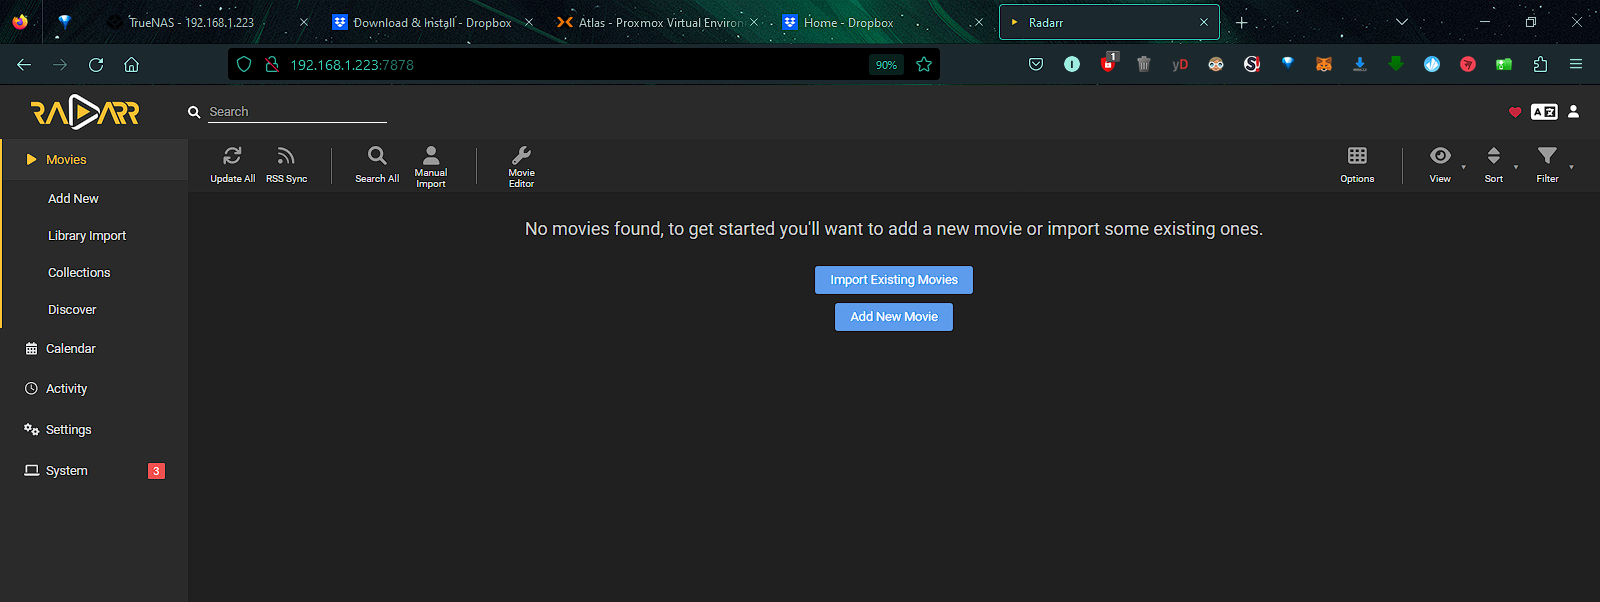Click the MetaMask fox extension icon

click(x=1324, y=64)
